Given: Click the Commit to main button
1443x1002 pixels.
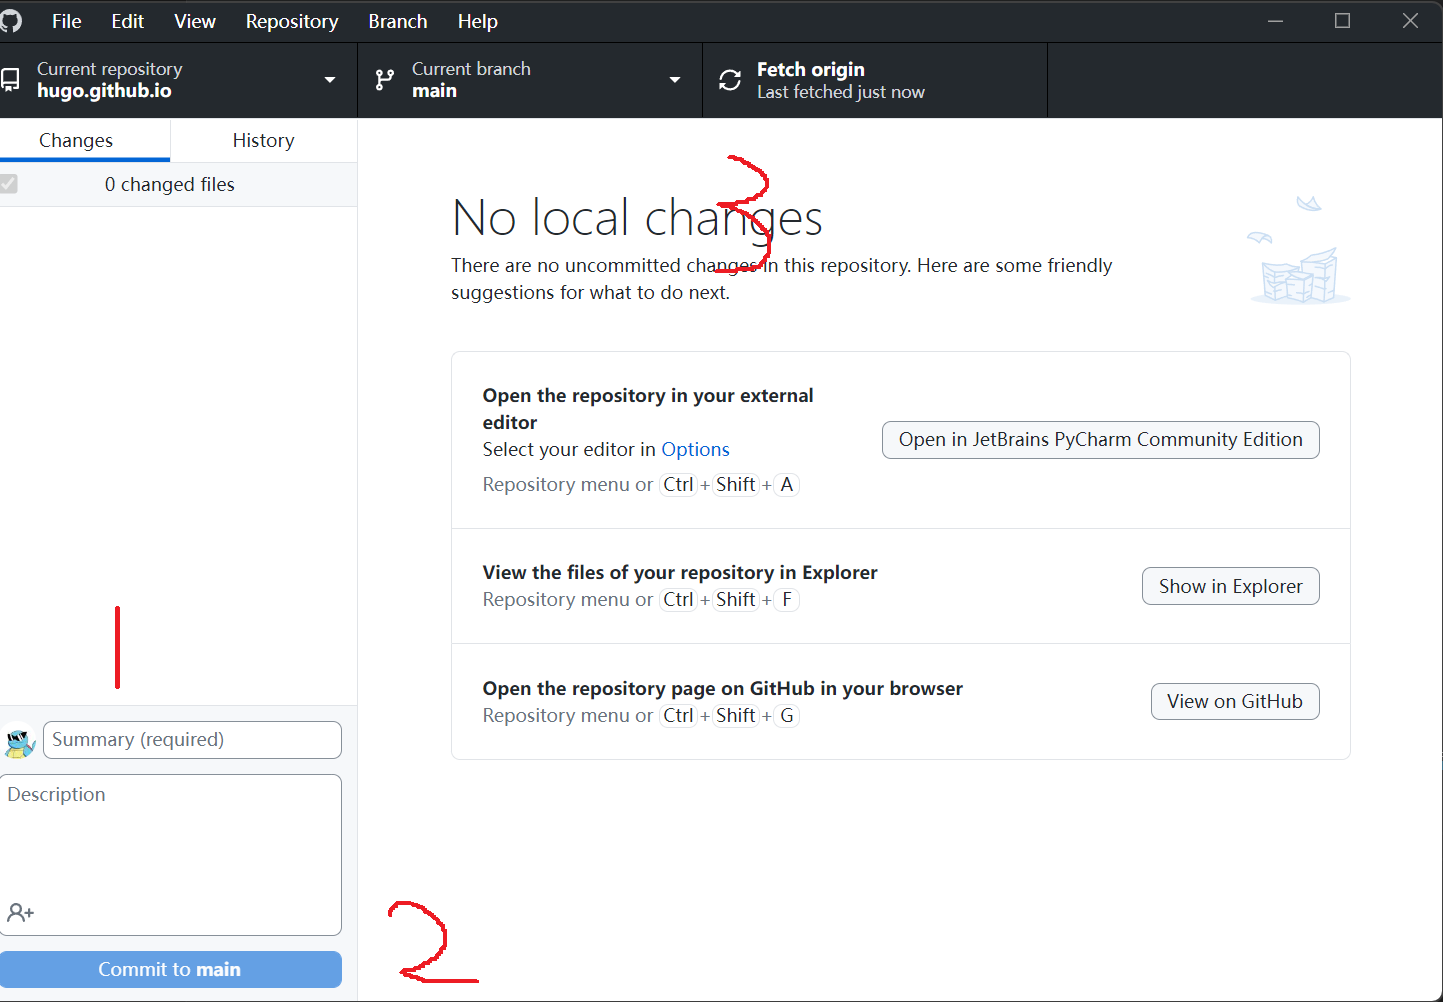Looking at the screenshot, I should (170, 969).
